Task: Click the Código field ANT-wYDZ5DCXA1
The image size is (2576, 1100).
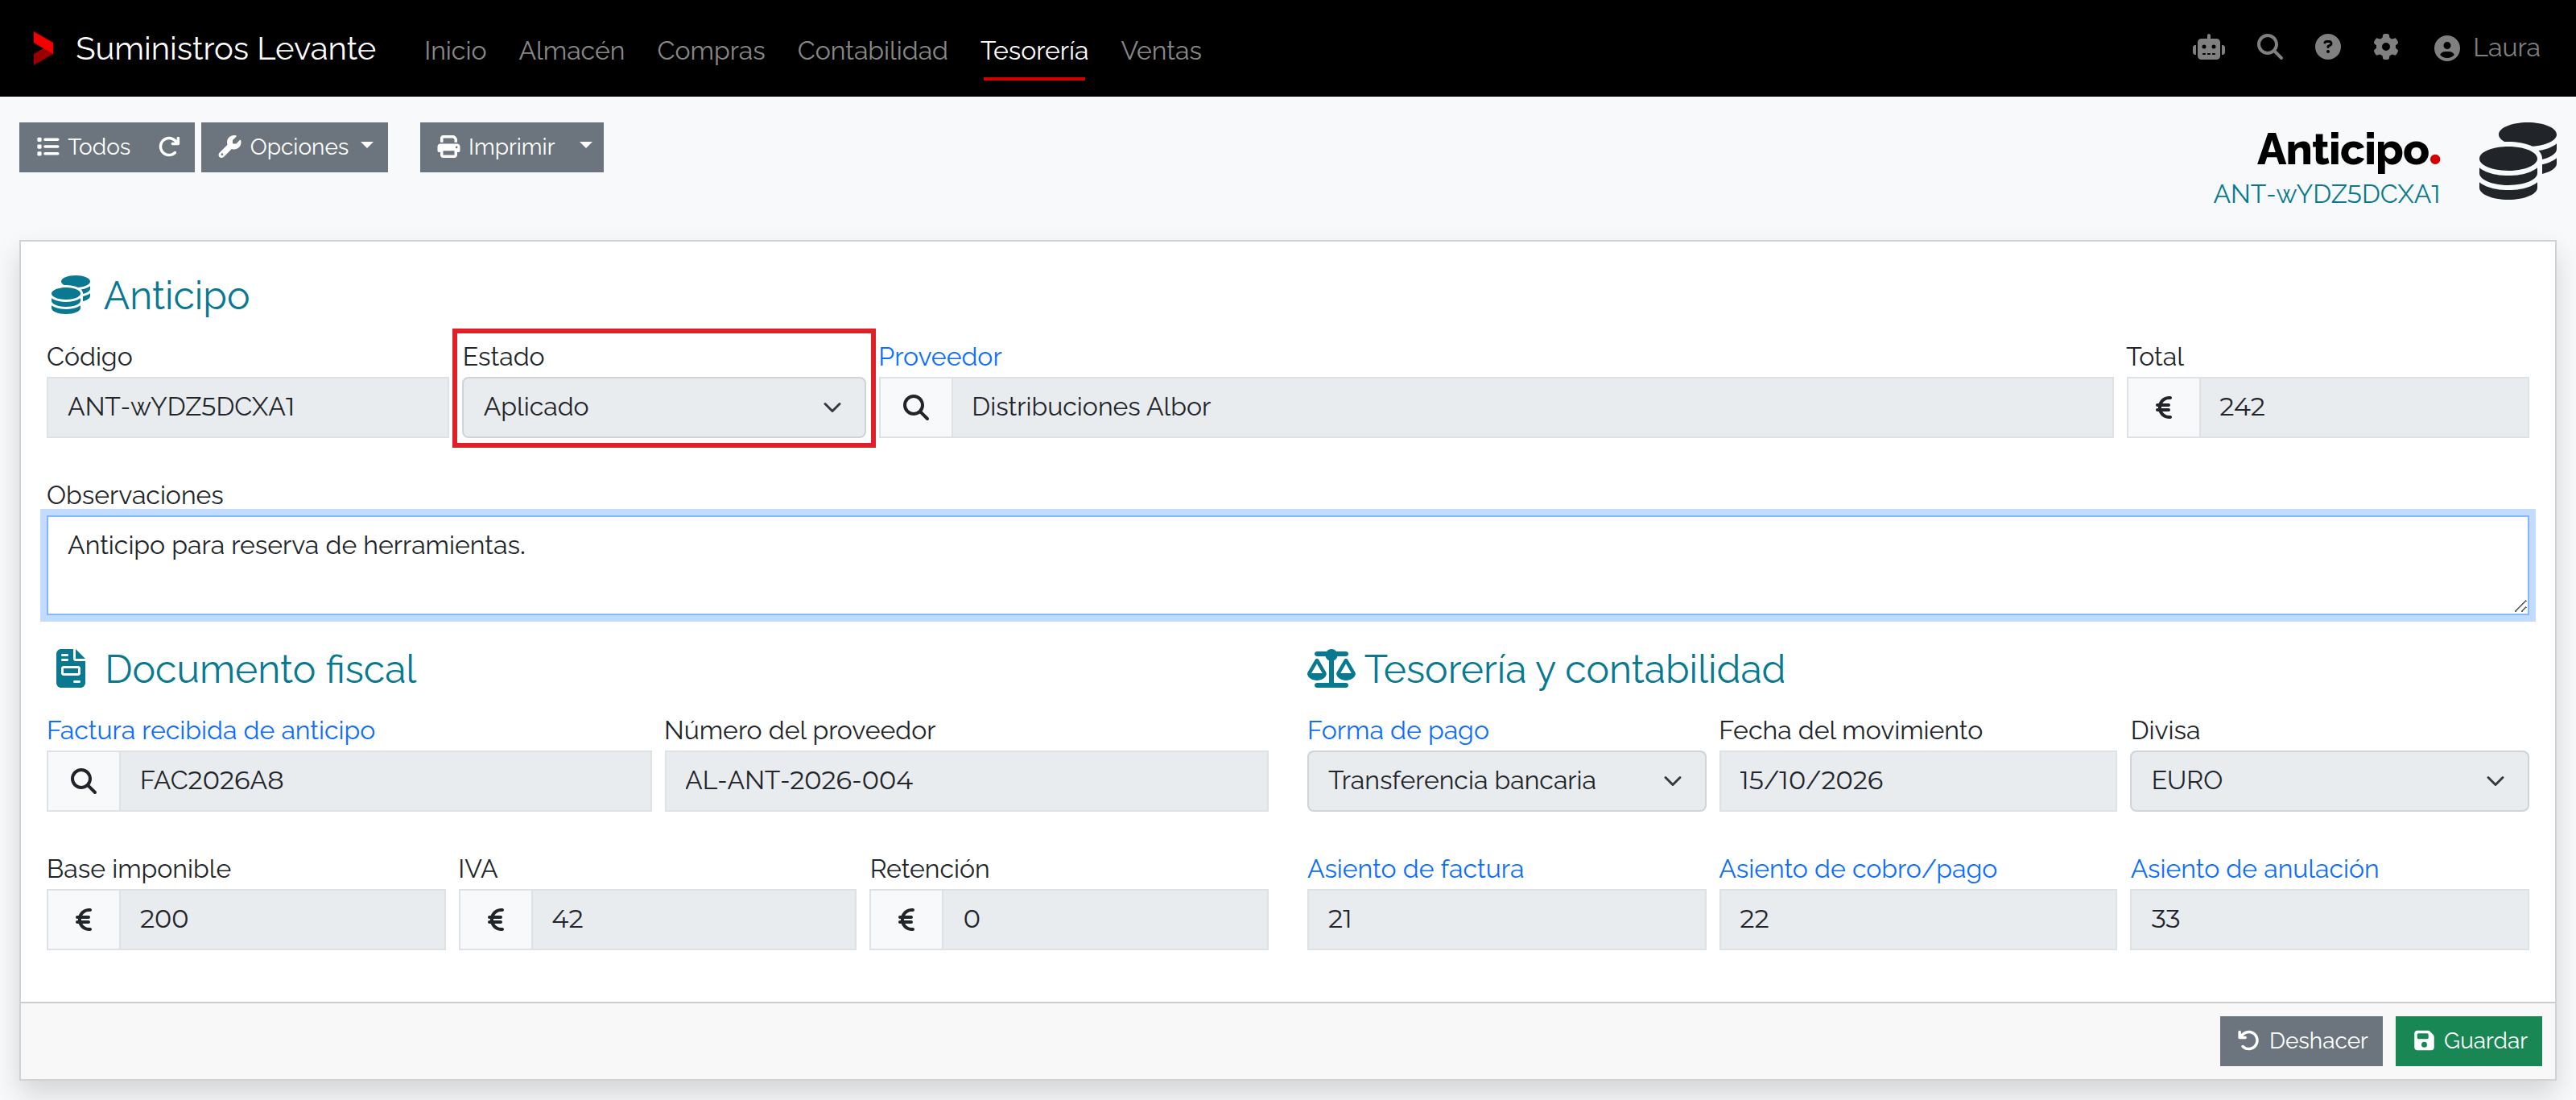Action: pyautogui.click(x=247, y=407)
